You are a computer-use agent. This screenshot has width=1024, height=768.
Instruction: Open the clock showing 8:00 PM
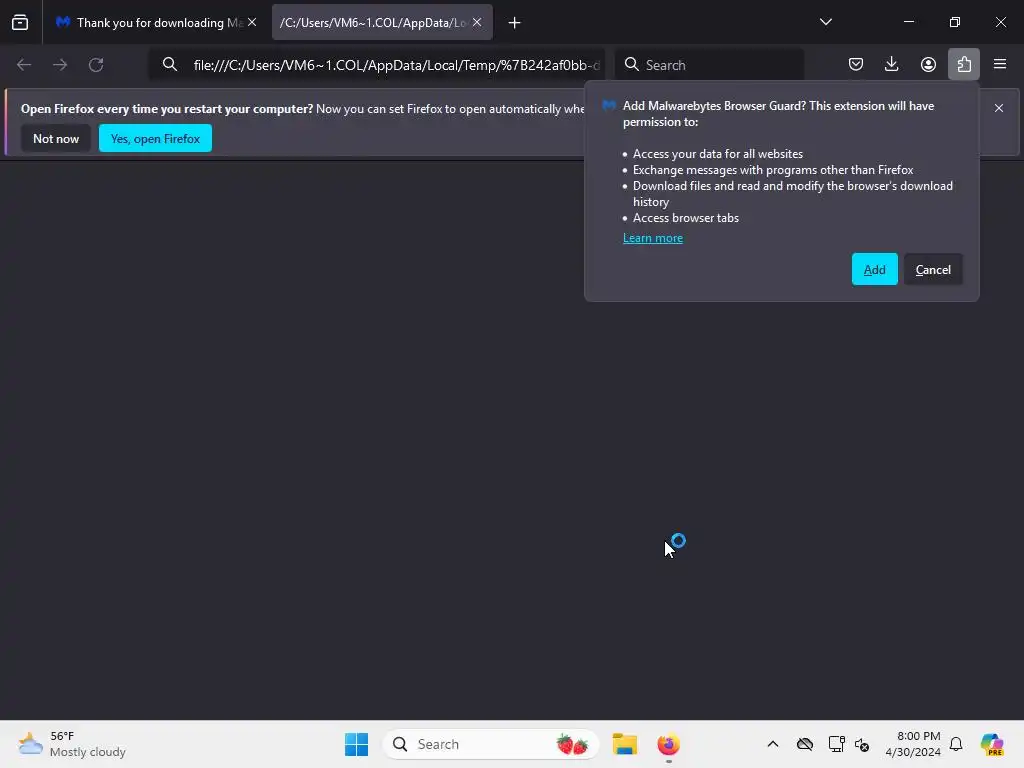coord(913,744)
